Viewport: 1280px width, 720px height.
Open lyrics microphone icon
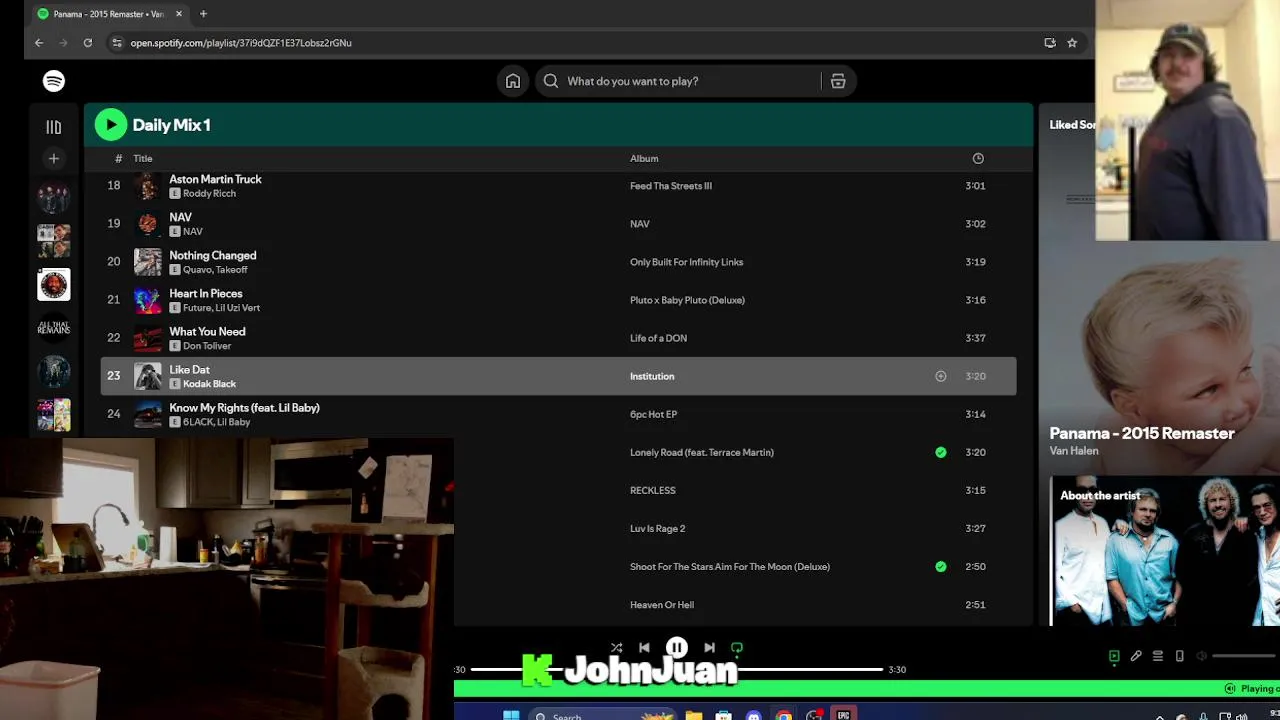pos(1136,656)
